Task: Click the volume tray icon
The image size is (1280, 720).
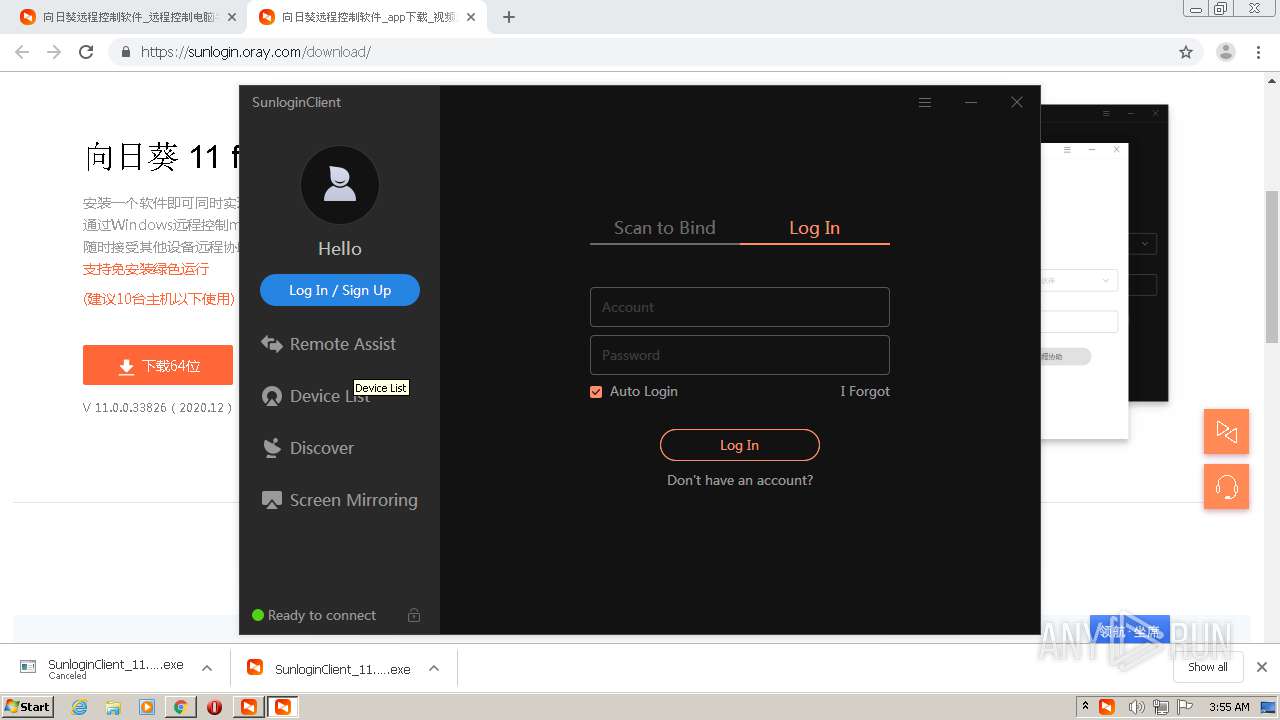Action: [1136, 707]
